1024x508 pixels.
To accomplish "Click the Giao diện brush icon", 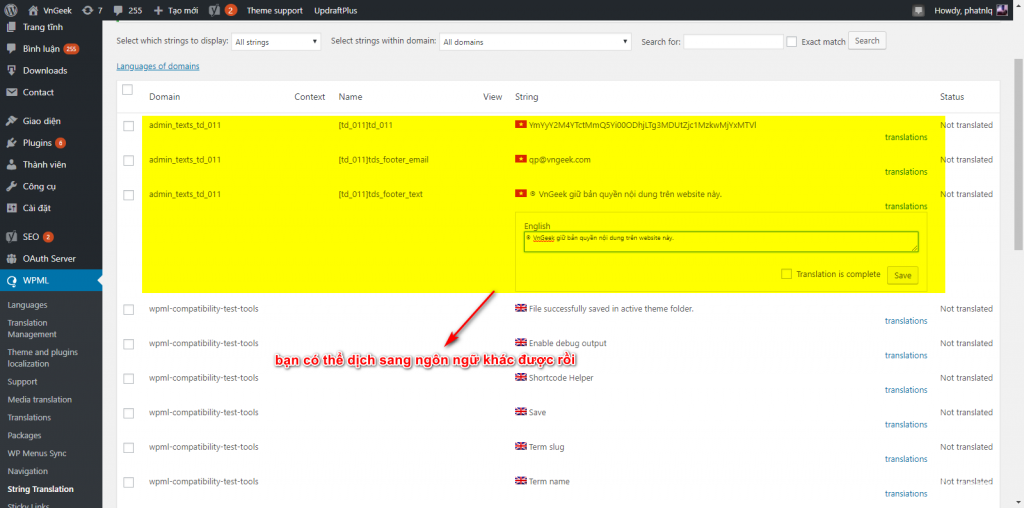I will 11,121.
